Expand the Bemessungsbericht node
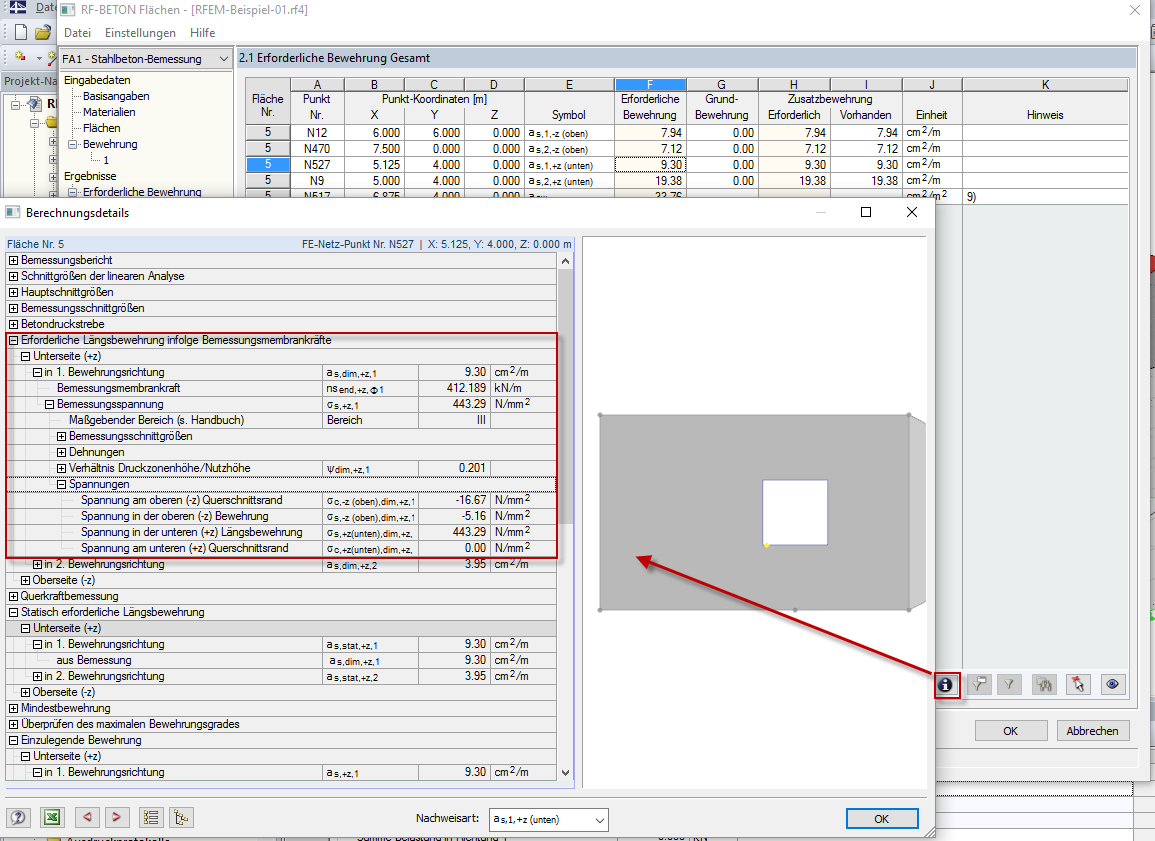The height and width of the screenshot is (841, 1155). (13, 260)
